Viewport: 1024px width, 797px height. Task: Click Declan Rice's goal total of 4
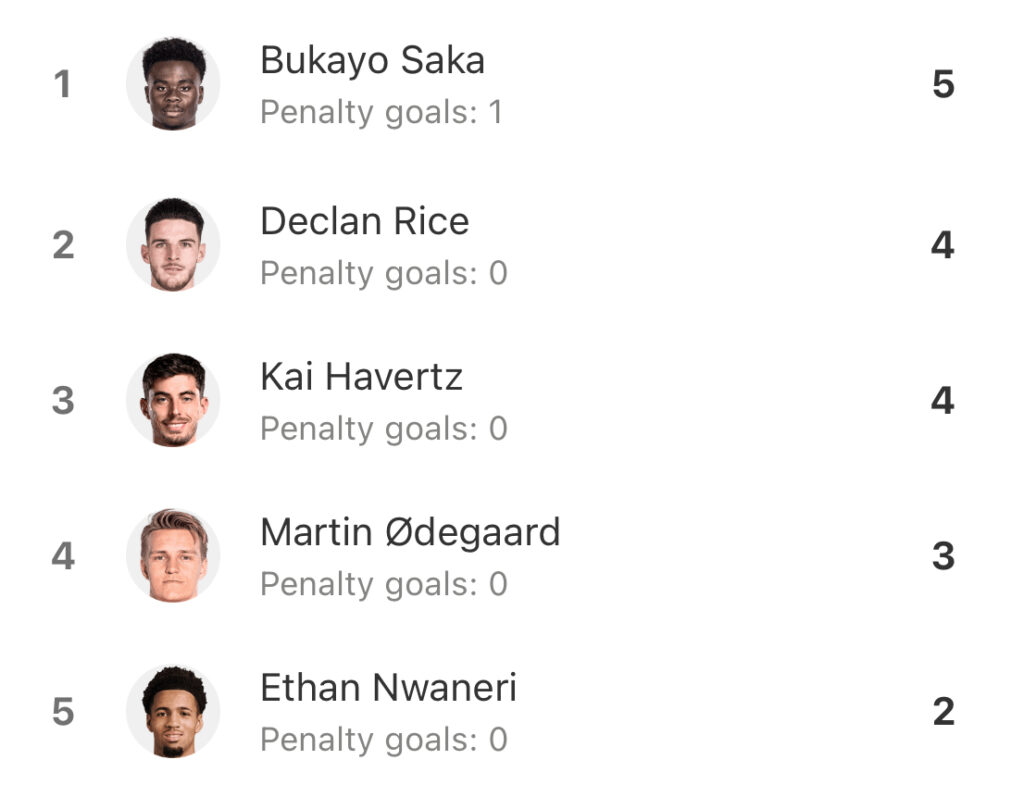click(942, 245)
